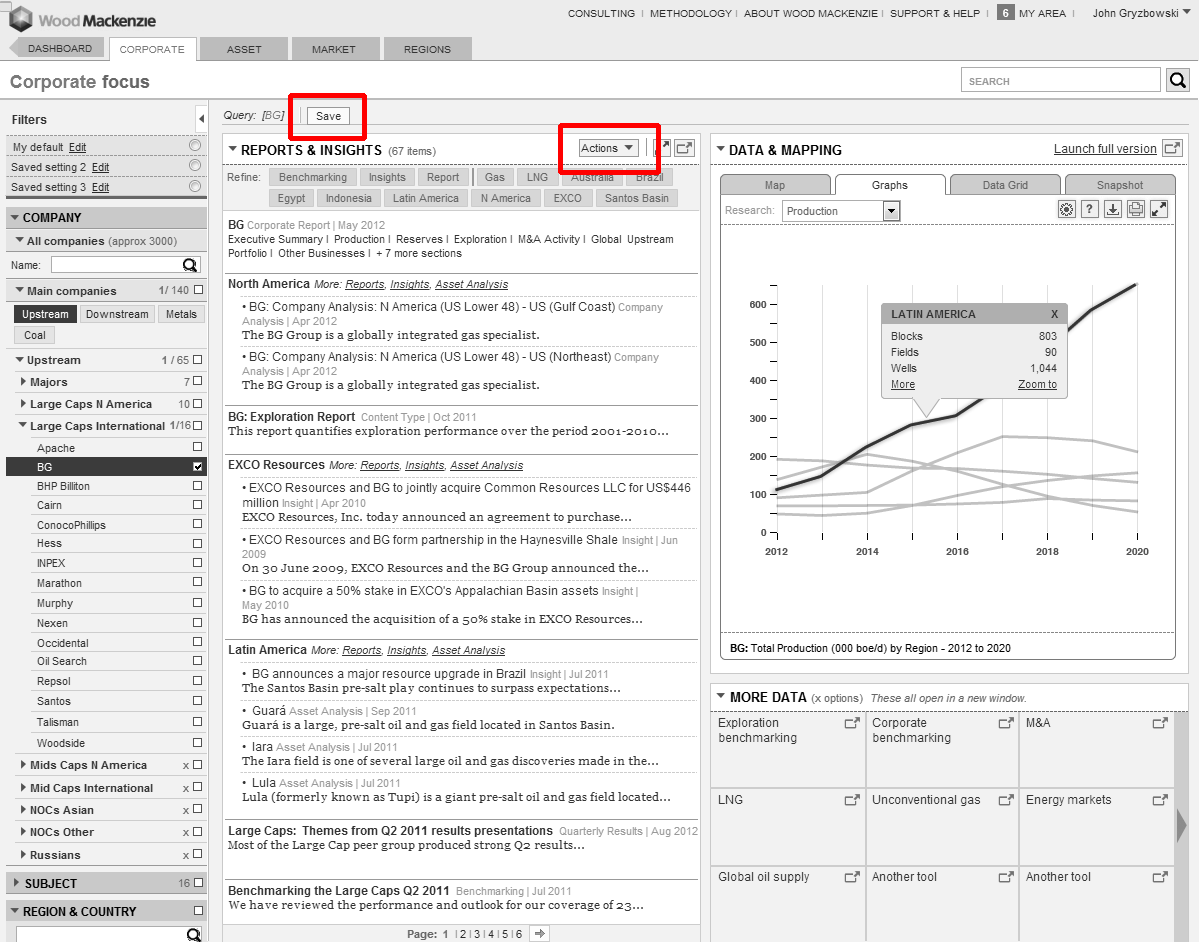
Task: Open Global oil supply popout icon
Action: point(852,877)
